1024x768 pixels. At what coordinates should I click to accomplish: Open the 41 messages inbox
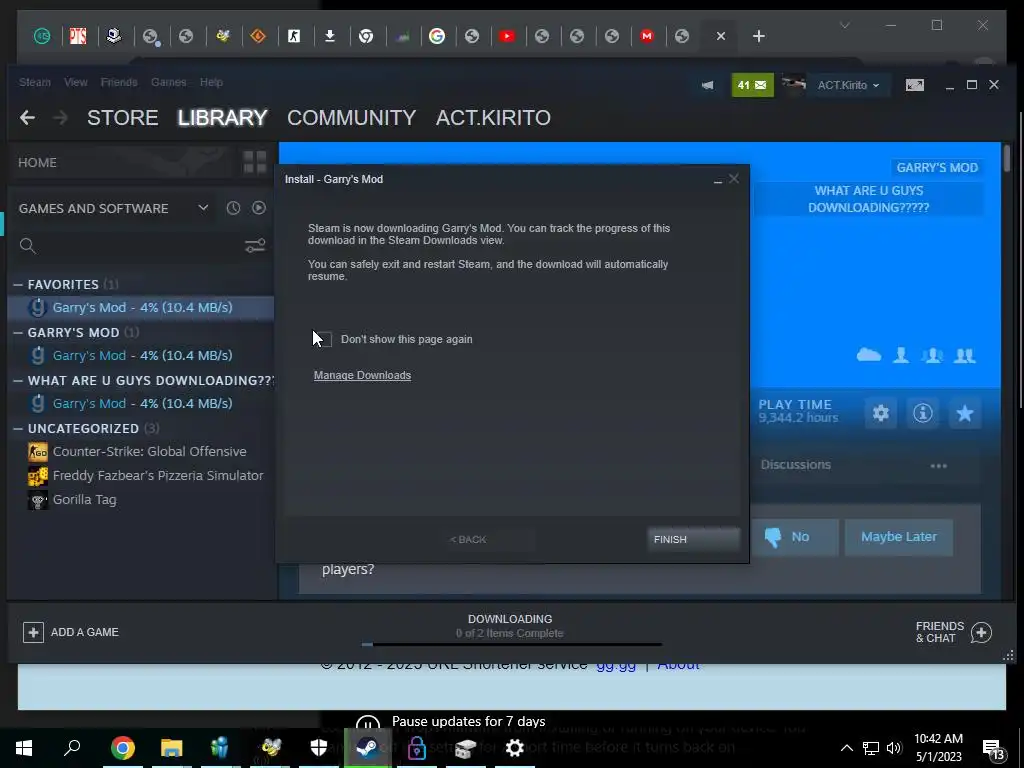pos(752,85)
